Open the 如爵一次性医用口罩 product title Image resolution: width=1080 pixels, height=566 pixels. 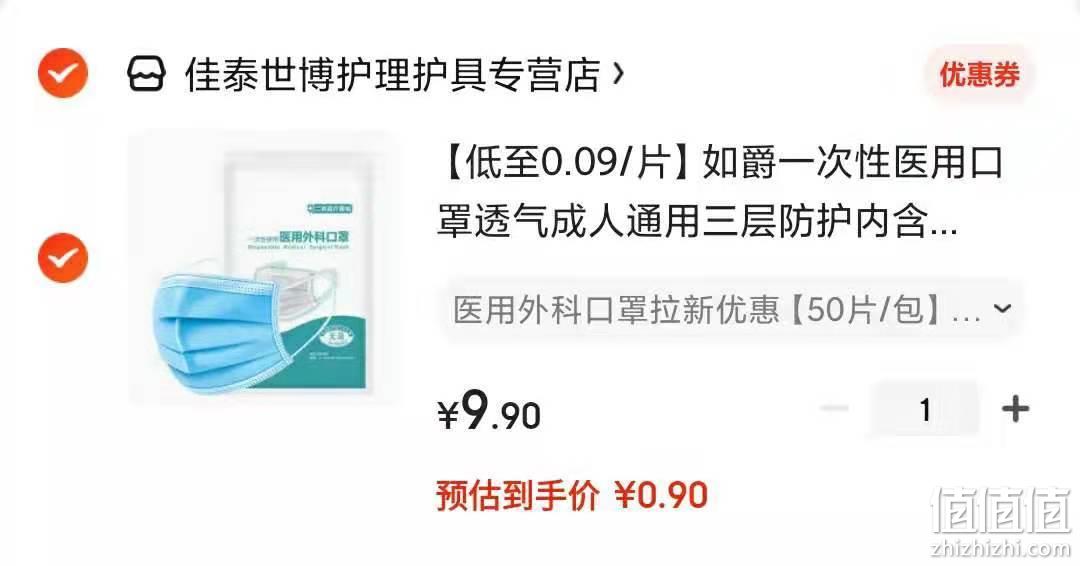(x=720, y=193)
